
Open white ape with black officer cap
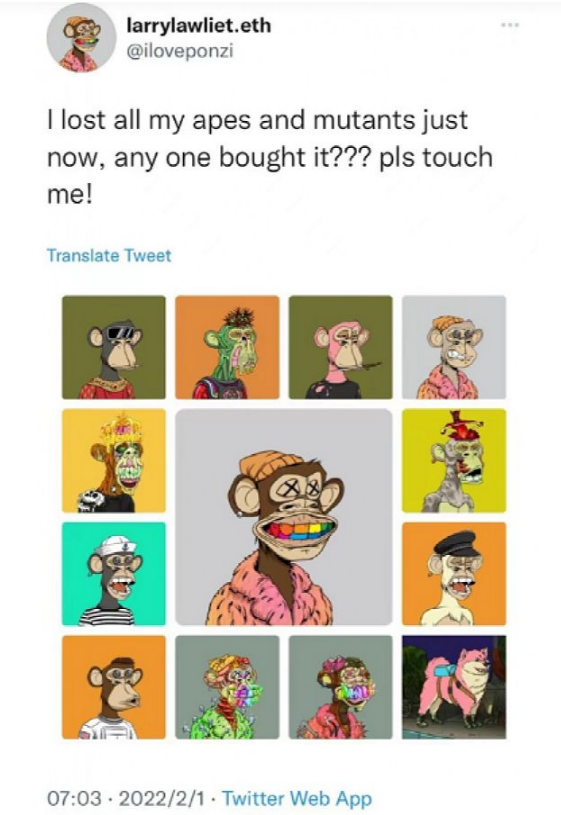pyautogui.click(x=454, y=574)
